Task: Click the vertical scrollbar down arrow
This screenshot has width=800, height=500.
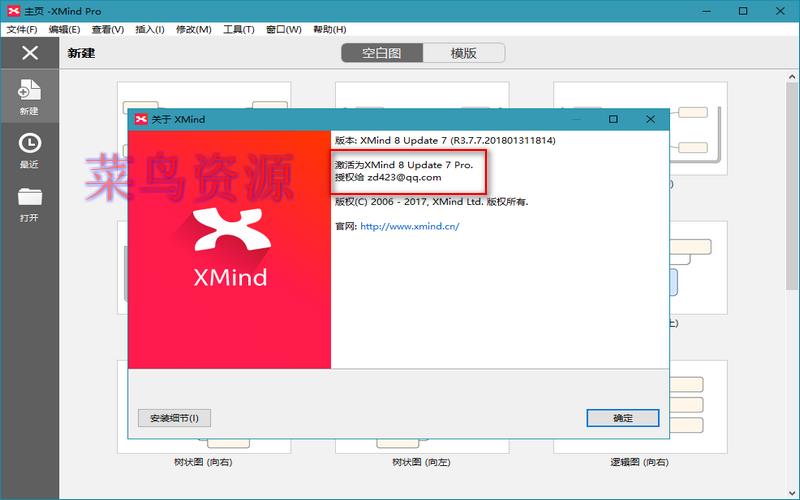Action: pyautogui.click(x=792, y=492)
